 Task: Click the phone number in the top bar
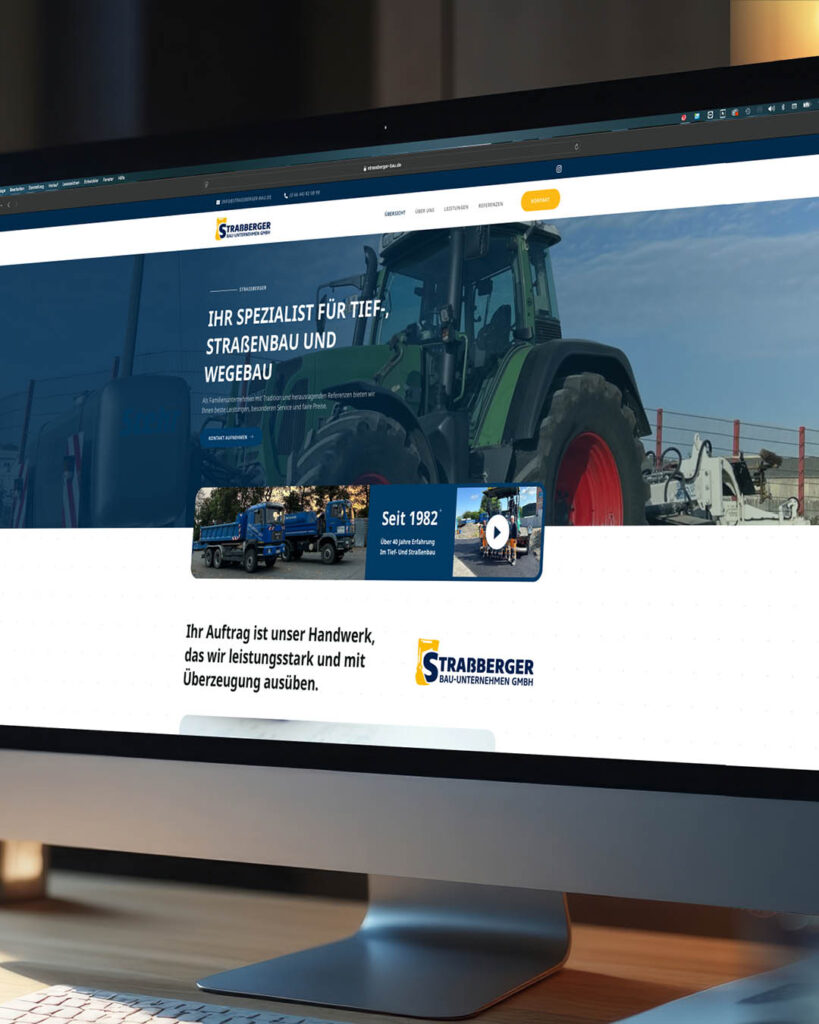(x=302, y=194)
